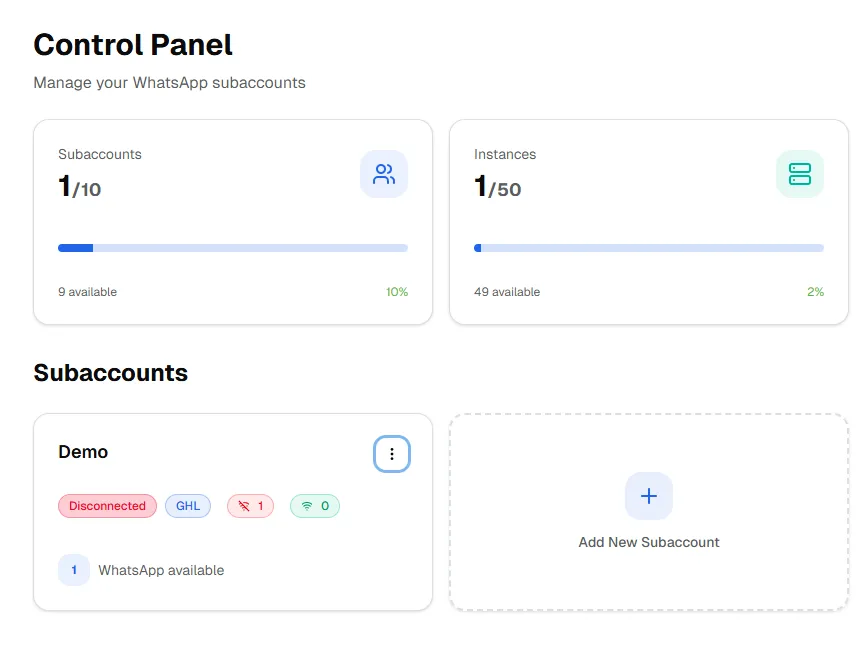Click the Disconnected status badge
The width and height of the screenshot is (858, 656).
point(107,506)
